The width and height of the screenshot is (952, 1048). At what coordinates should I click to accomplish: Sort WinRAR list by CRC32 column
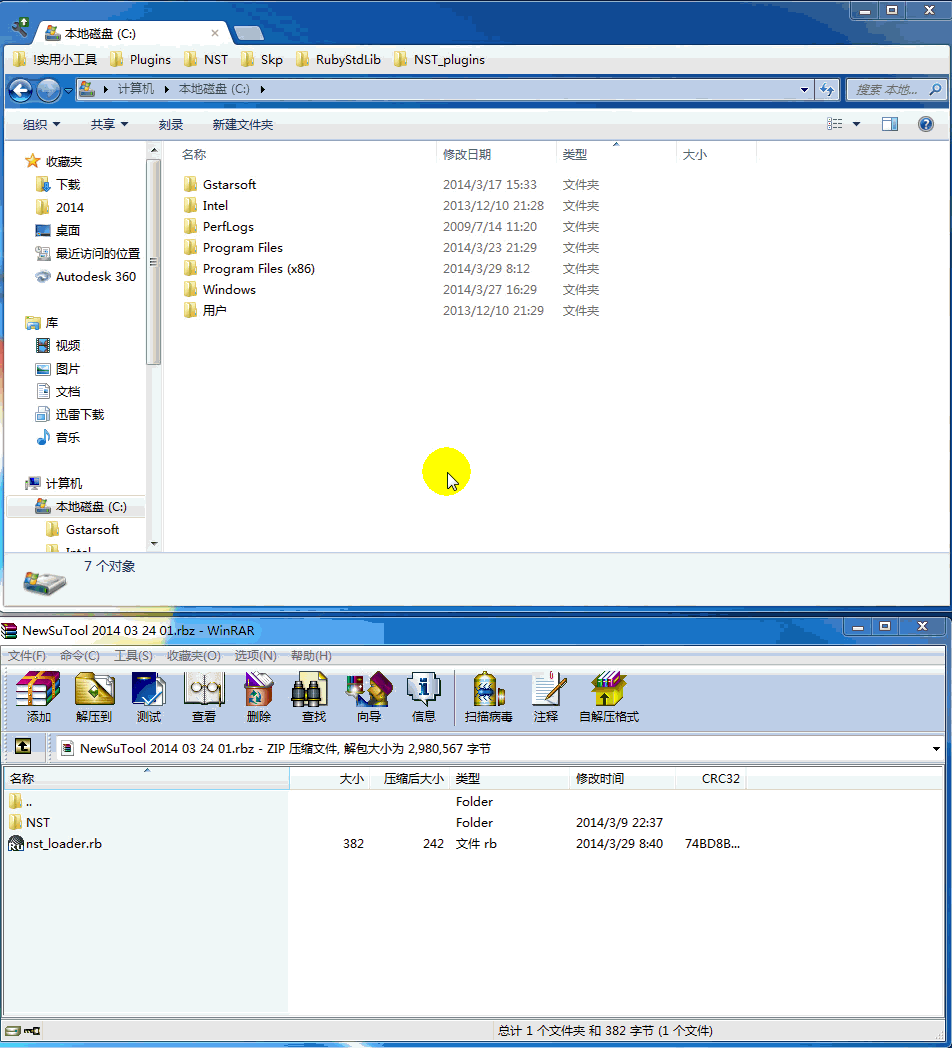[x=711, y=779]
